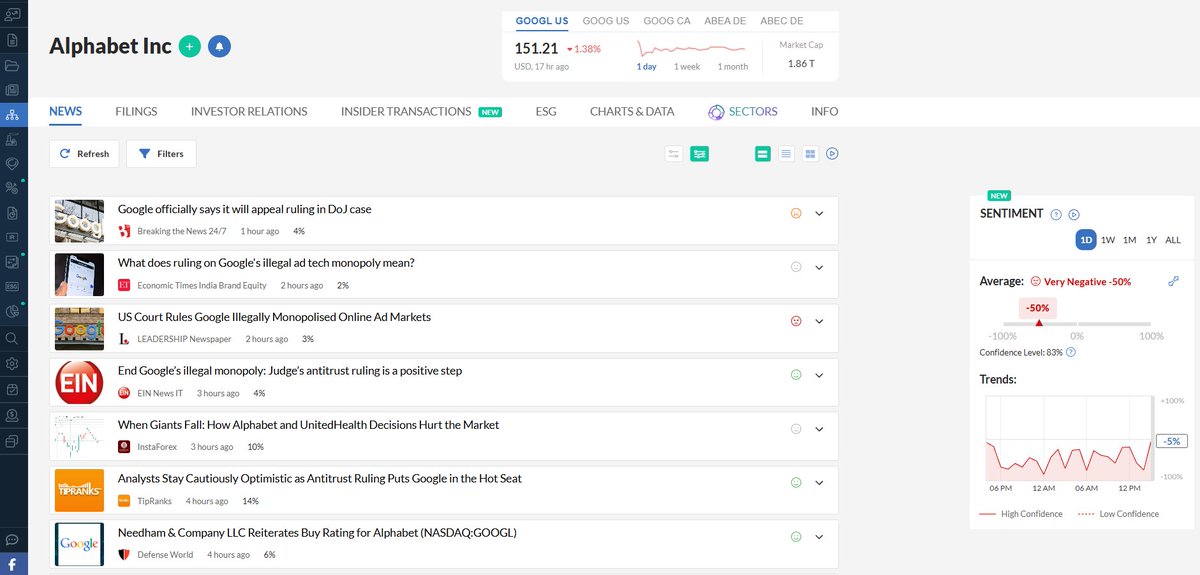Open settings gear in left sidebar
Viewport: 1200px width, 575px height.
tap(12, 363)
